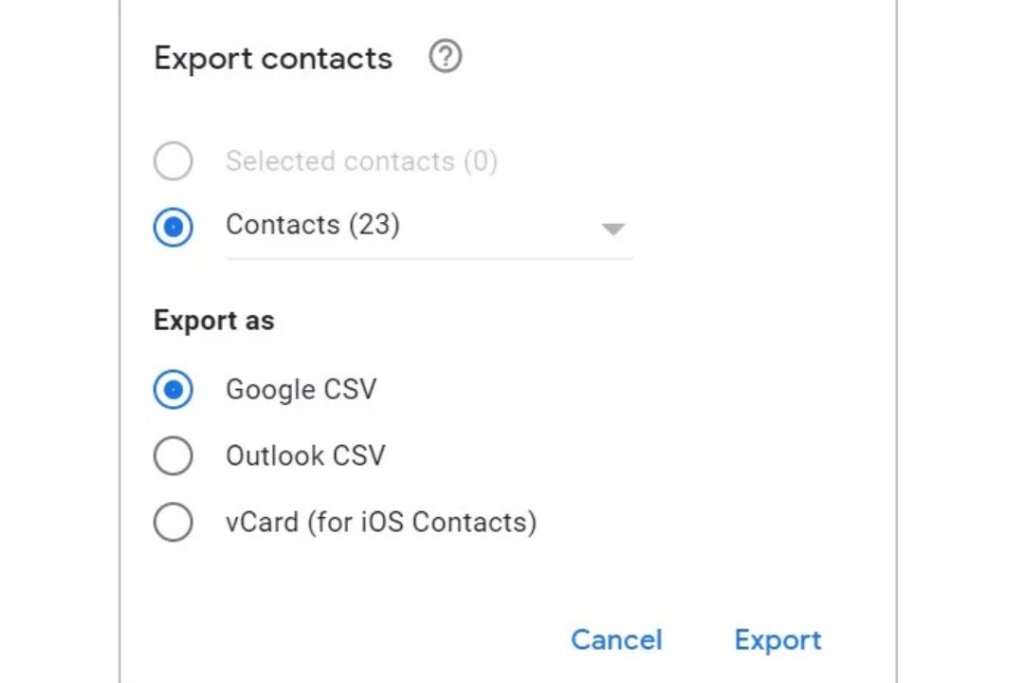Click the Selected contacts (0) radio button
Image resolution: width=1024 pixels, height=683 pixels.
(x=173, y=161)
